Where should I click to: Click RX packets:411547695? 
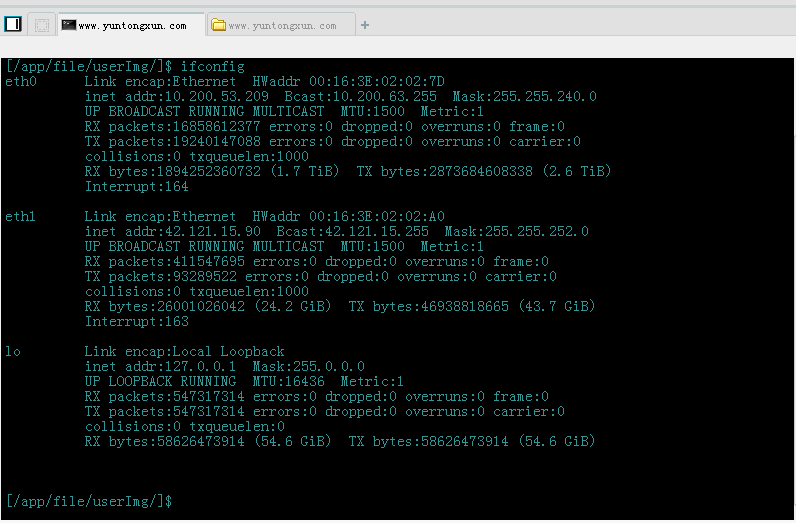pyautogui.click(x=164, y=262)
